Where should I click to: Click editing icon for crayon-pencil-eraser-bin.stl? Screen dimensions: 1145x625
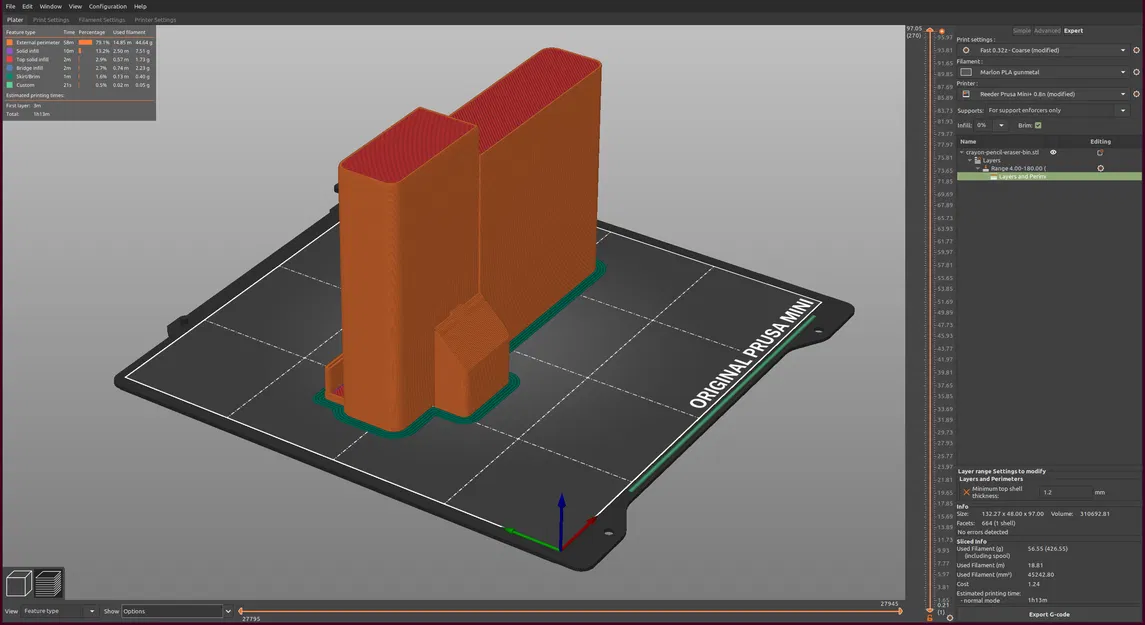pyautogui.click(x=1100, y=153)
